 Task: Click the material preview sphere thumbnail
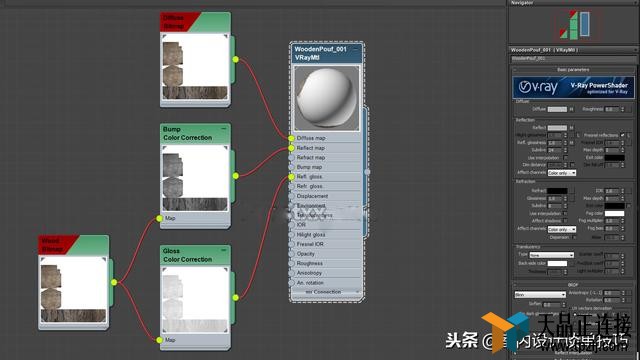point(327,98)
